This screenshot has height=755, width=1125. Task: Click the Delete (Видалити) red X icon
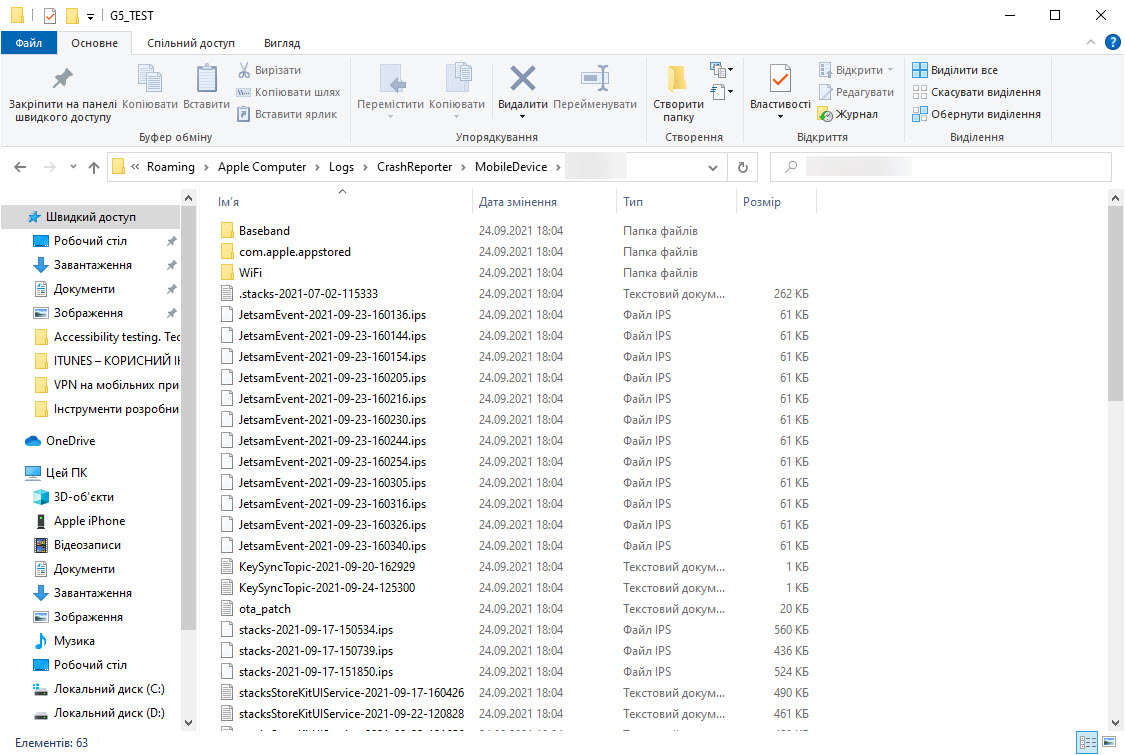pos(522,79)
